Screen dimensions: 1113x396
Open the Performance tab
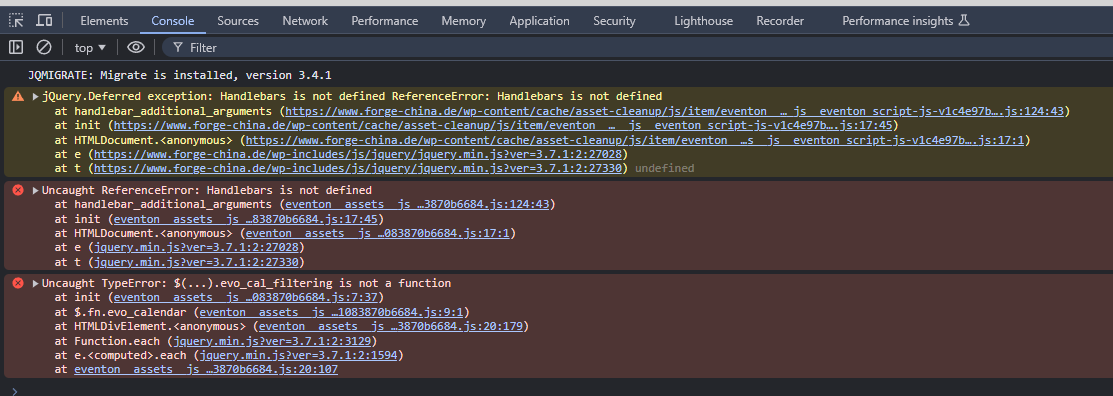coord(385,21)
